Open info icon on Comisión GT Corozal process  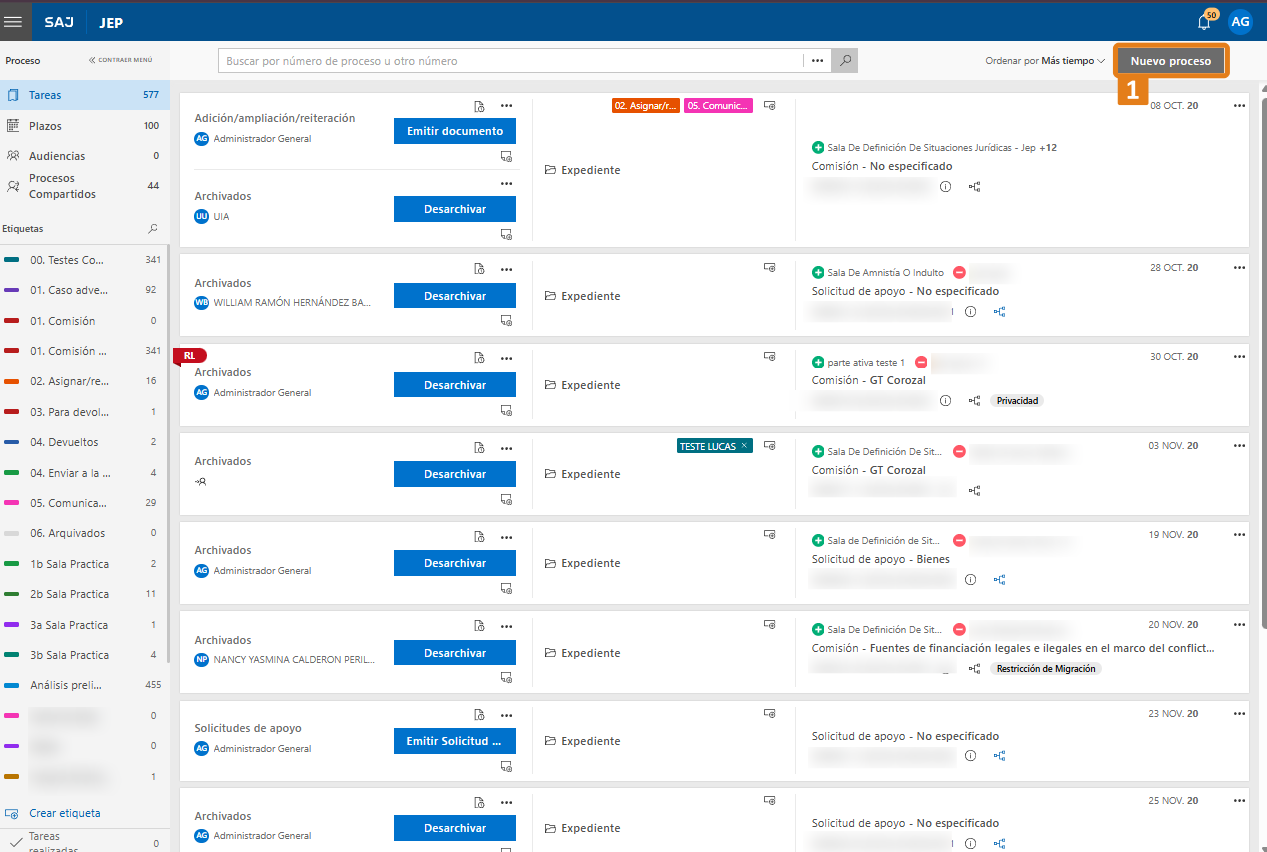pos(945,401)
